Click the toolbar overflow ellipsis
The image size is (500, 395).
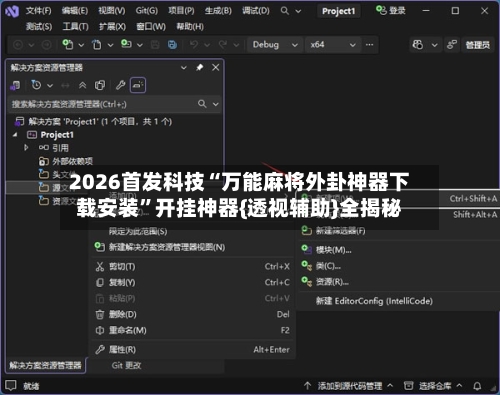pos(369,45)
